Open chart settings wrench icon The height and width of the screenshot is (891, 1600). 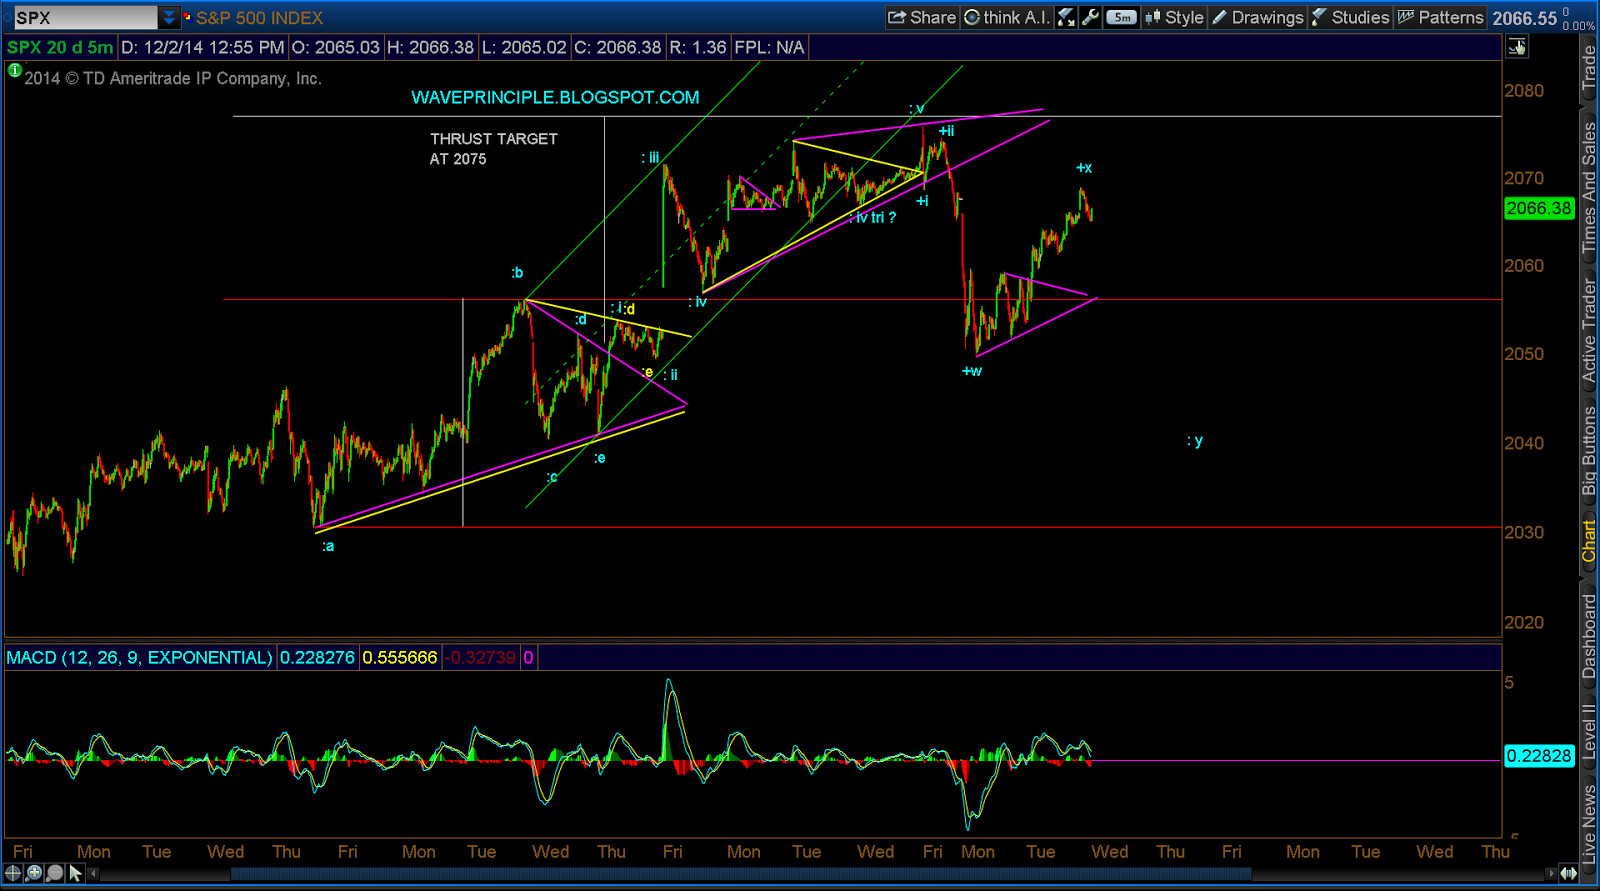click(1090, 17)
